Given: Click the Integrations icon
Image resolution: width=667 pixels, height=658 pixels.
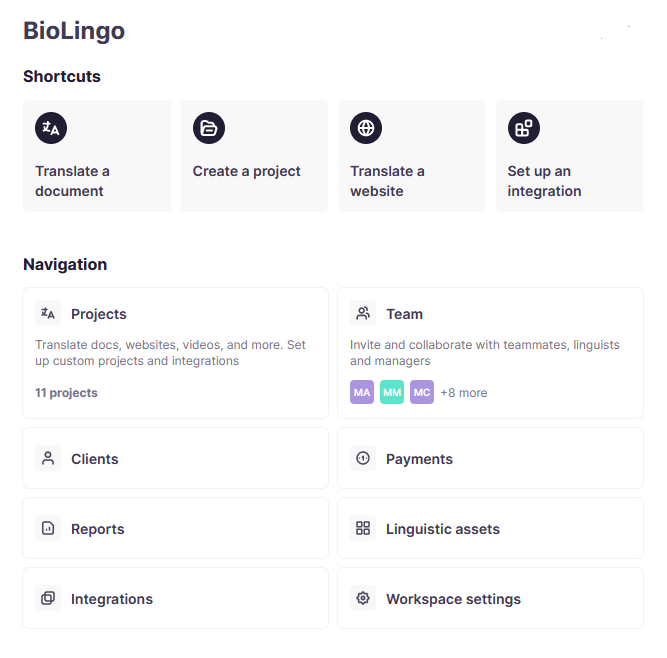Looking at the screenshot, I should (48, 599).
